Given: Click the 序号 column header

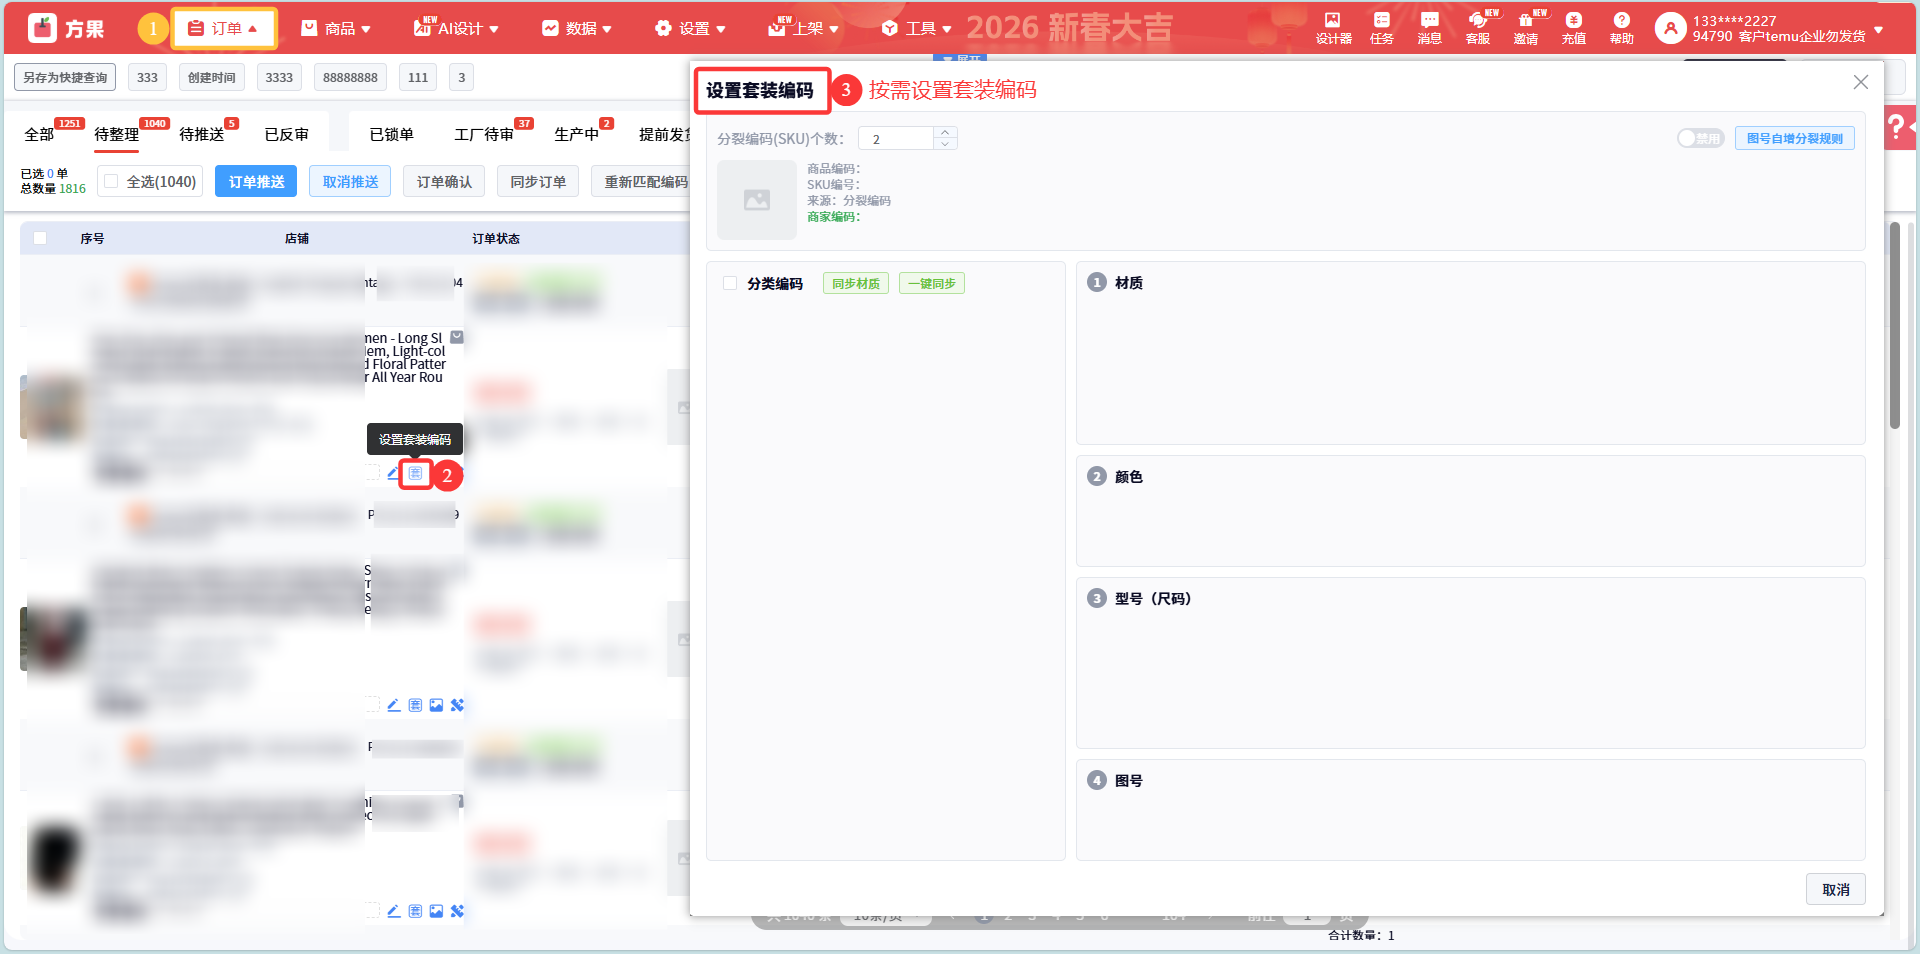Looking at the screenshot, I should [92, 238].
